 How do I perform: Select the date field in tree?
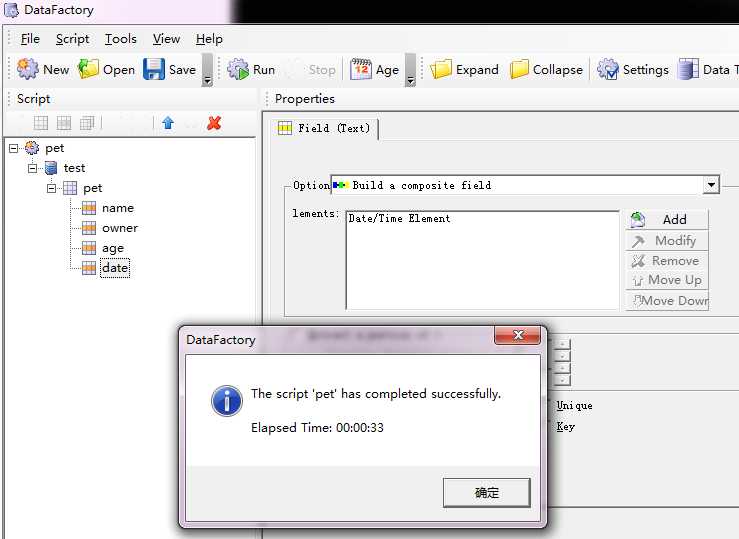click(115, 268)
